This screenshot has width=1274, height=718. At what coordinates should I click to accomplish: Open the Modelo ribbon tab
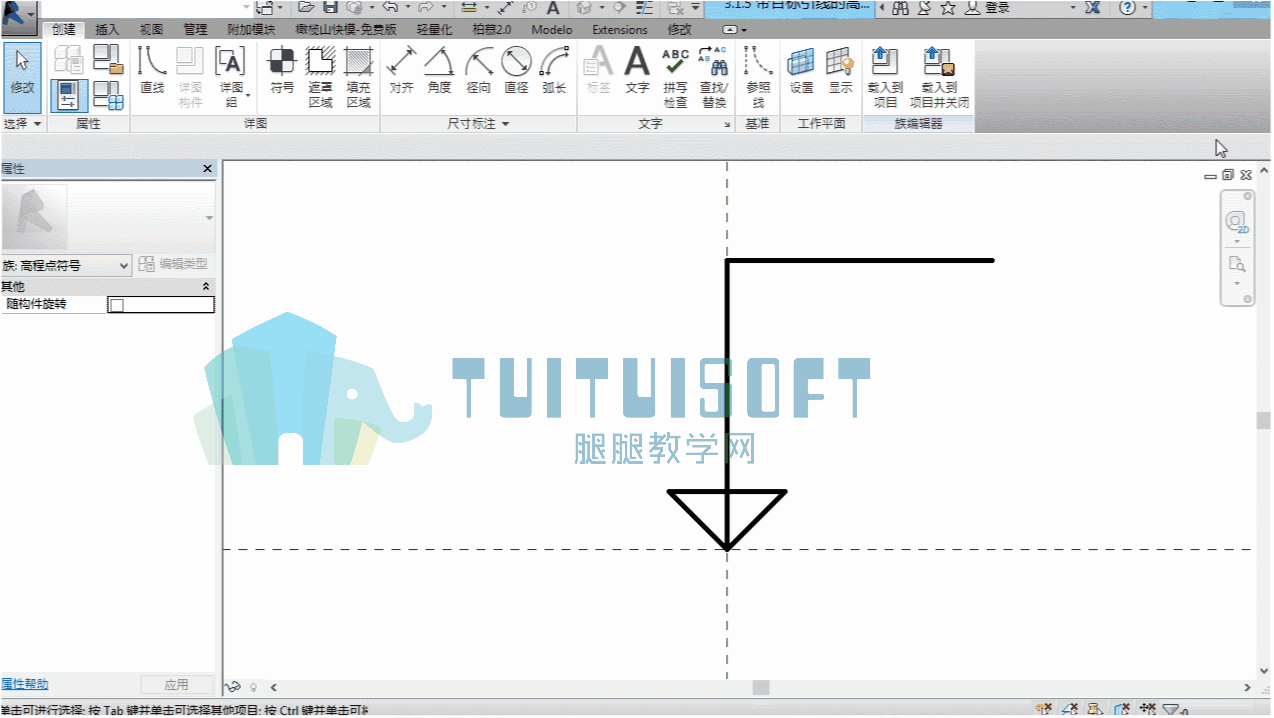pyautogui.click(x=552, y=30)
